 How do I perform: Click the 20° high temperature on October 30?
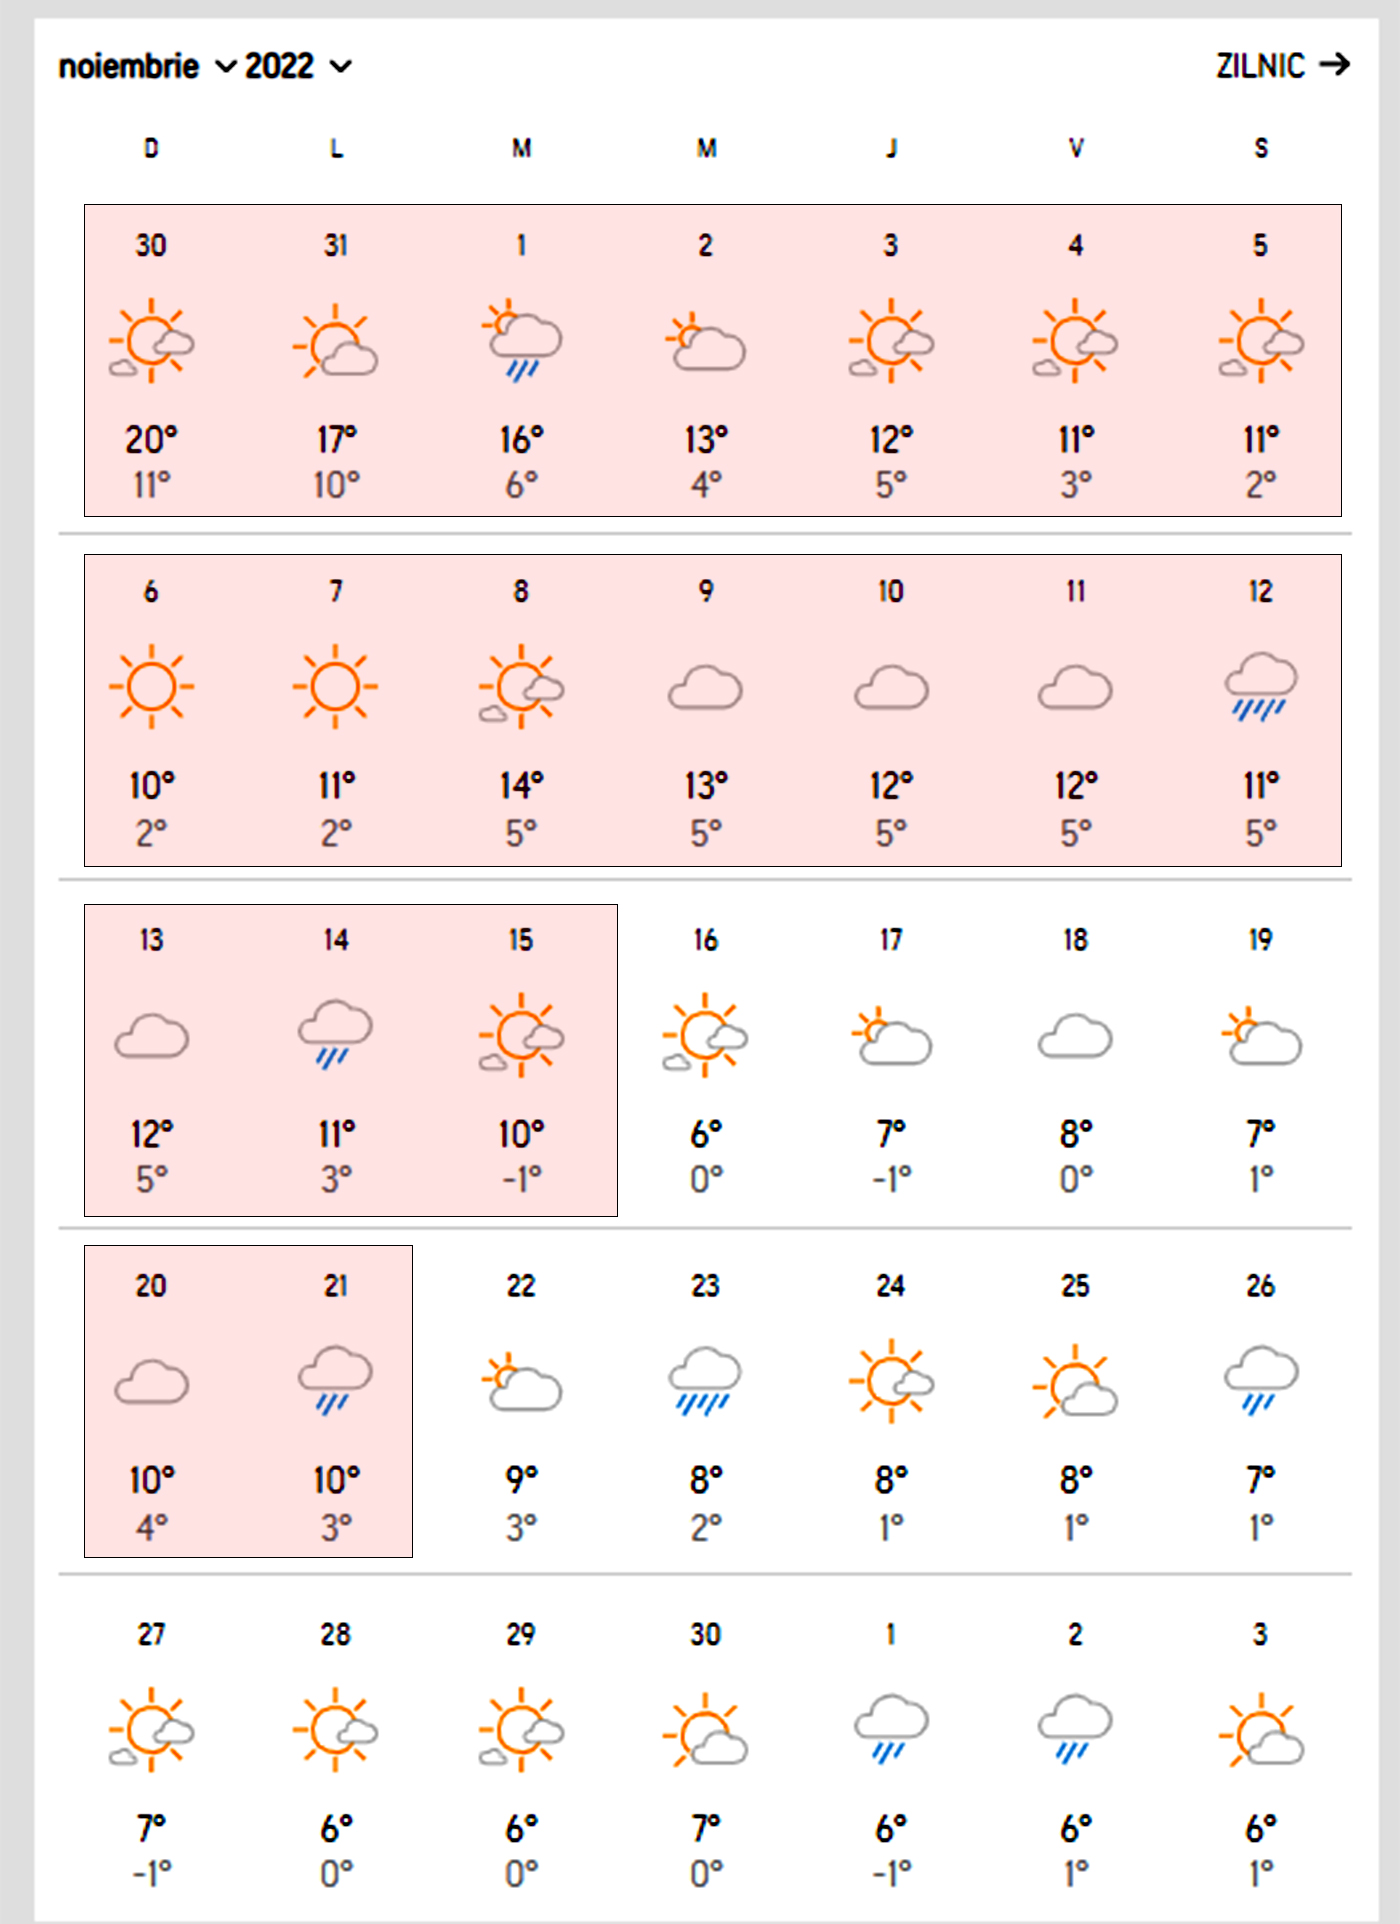click(151, 439)
